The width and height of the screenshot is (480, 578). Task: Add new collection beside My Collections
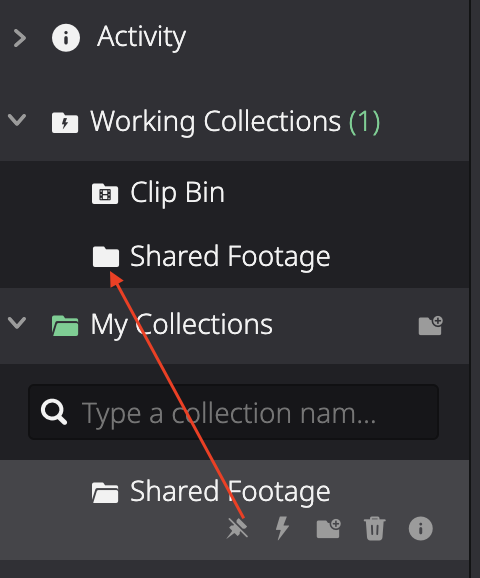click(x=431, y=325)
